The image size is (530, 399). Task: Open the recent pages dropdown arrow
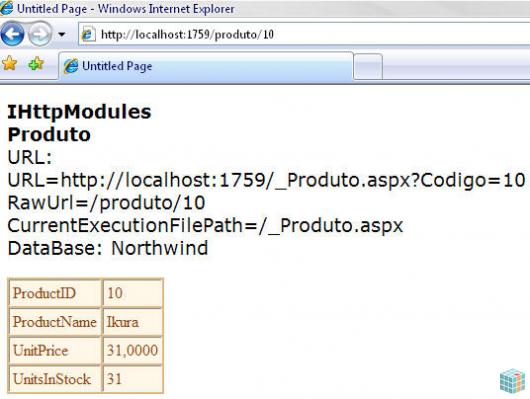coord(62,34)
